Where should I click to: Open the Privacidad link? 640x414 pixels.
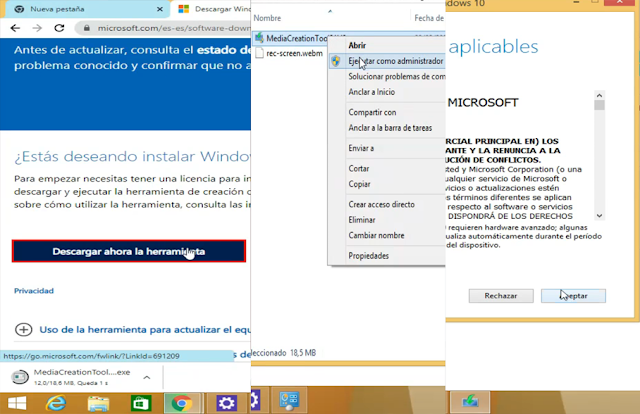(34, 291)
